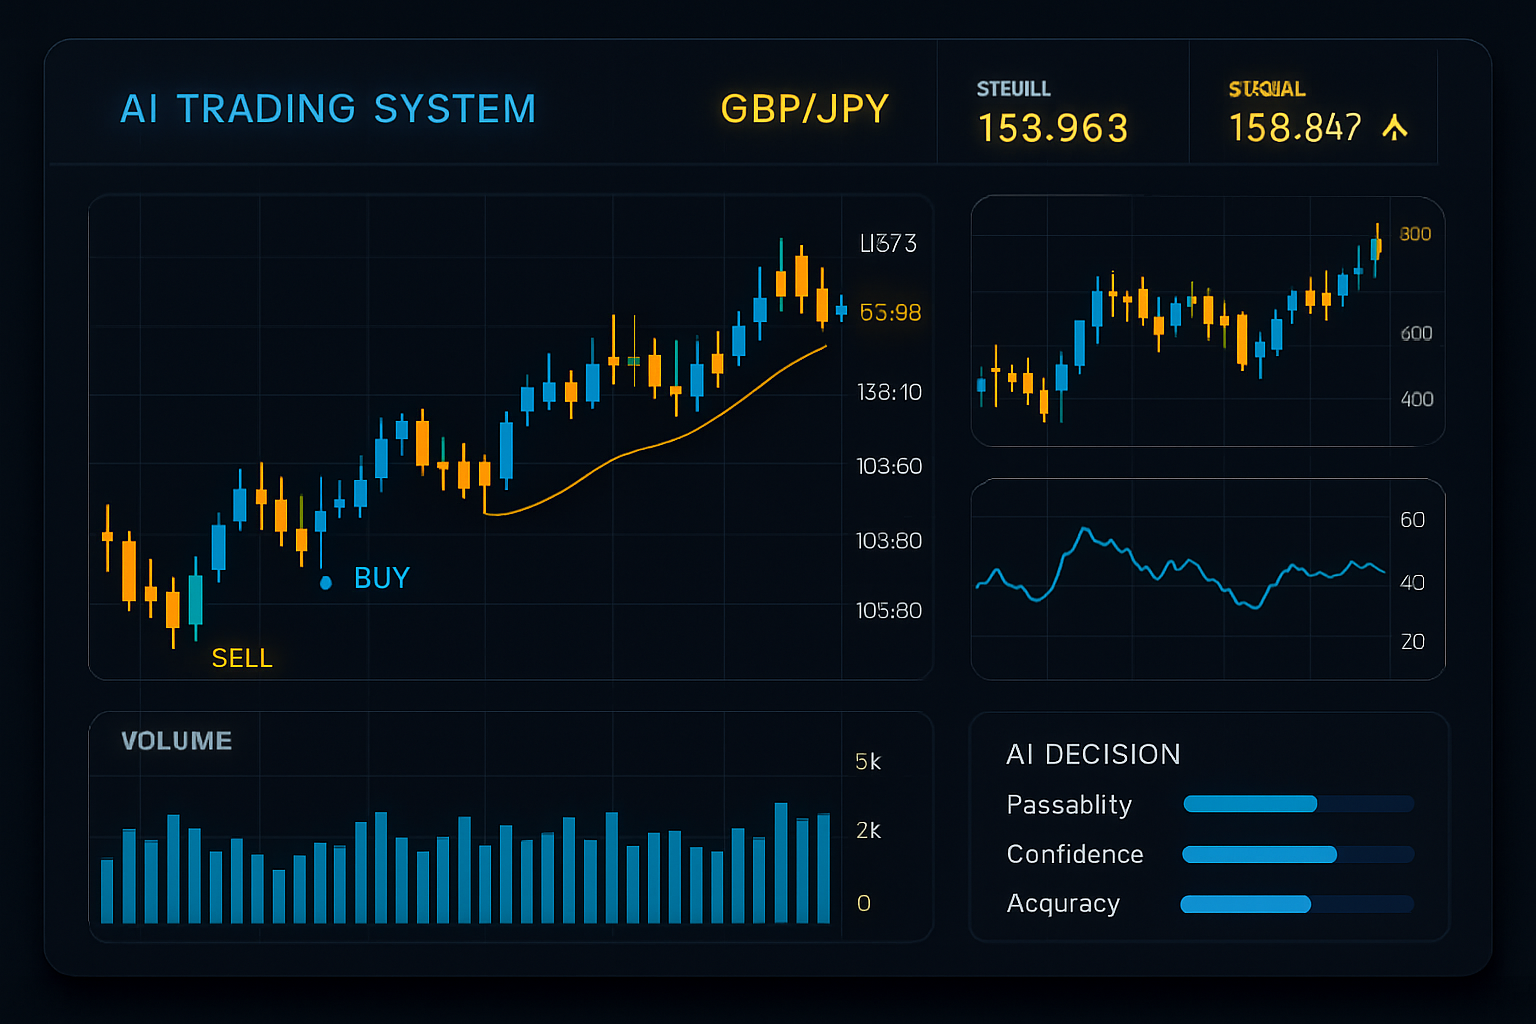Select the GBP/JPY currency pair title
The height and width of the screenshot is (1024, 1536).
804,109
